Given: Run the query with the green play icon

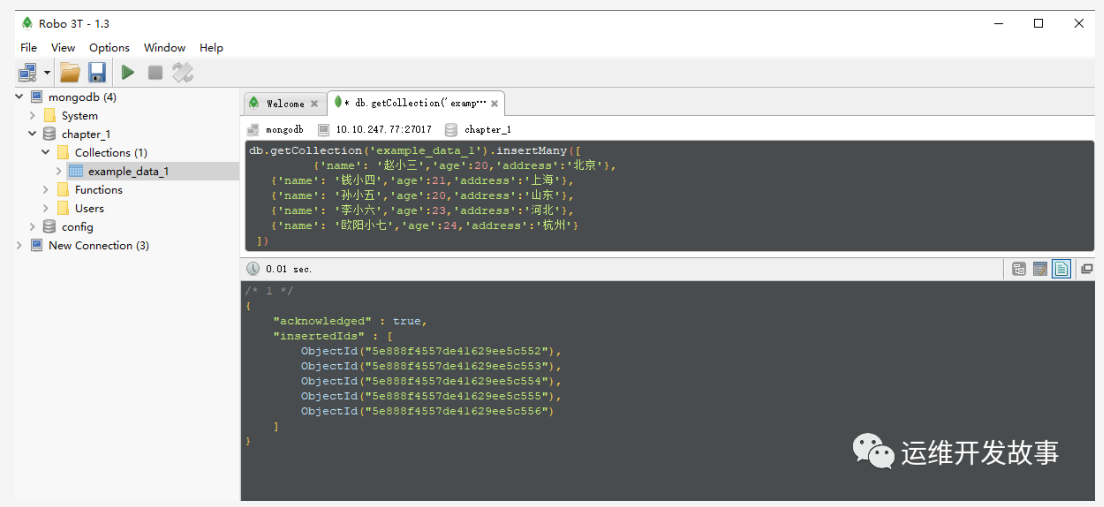Looking at the screenshot, I should coord(128,73).
